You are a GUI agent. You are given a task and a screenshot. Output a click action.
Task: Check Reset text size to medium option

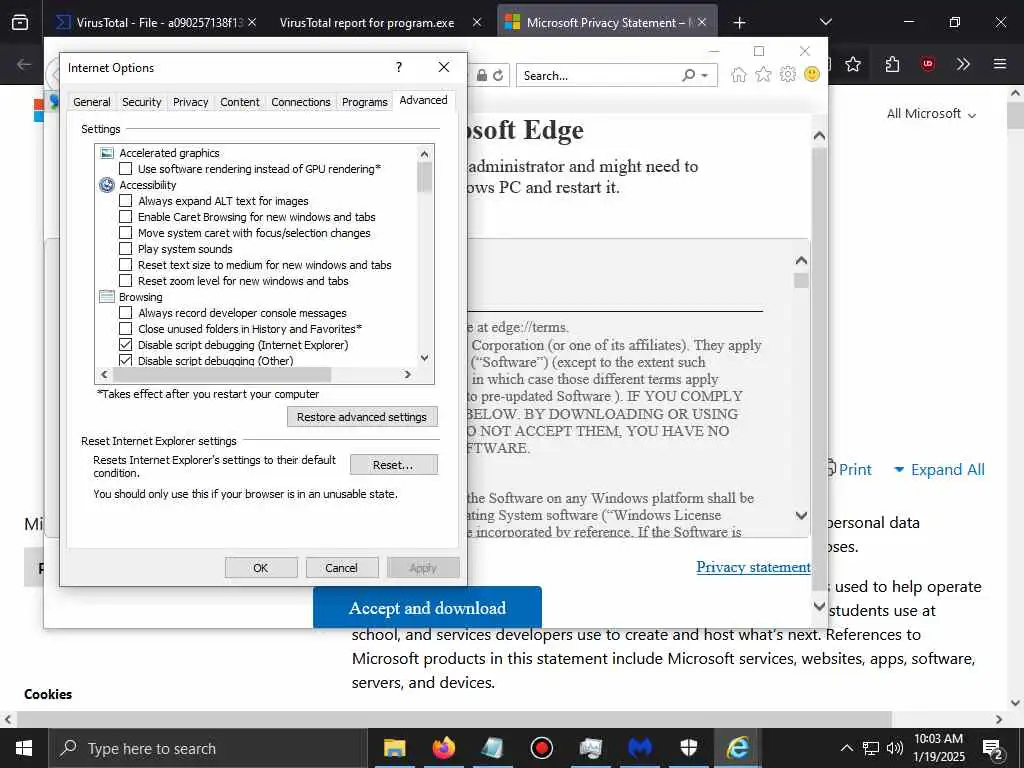[x=125, y=264]
